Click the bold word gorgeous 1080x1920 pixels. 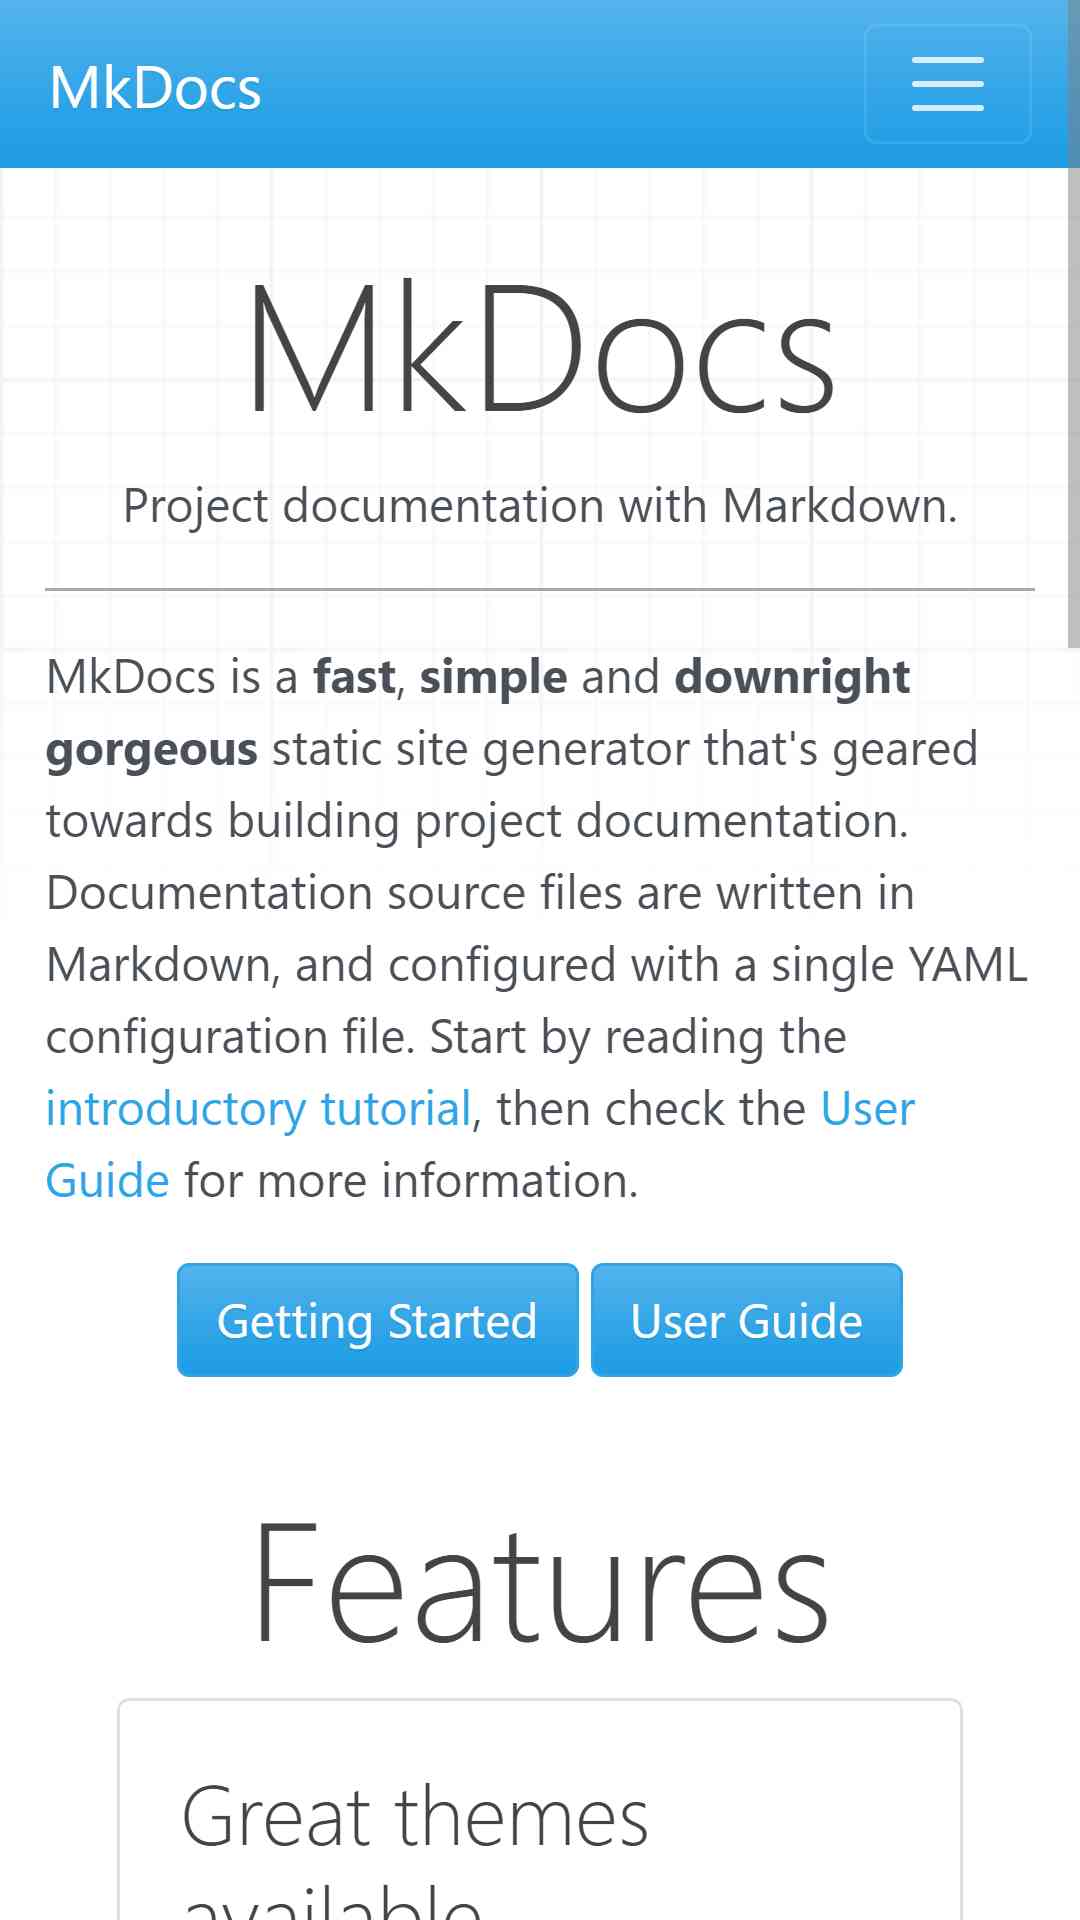coord(152,750)
